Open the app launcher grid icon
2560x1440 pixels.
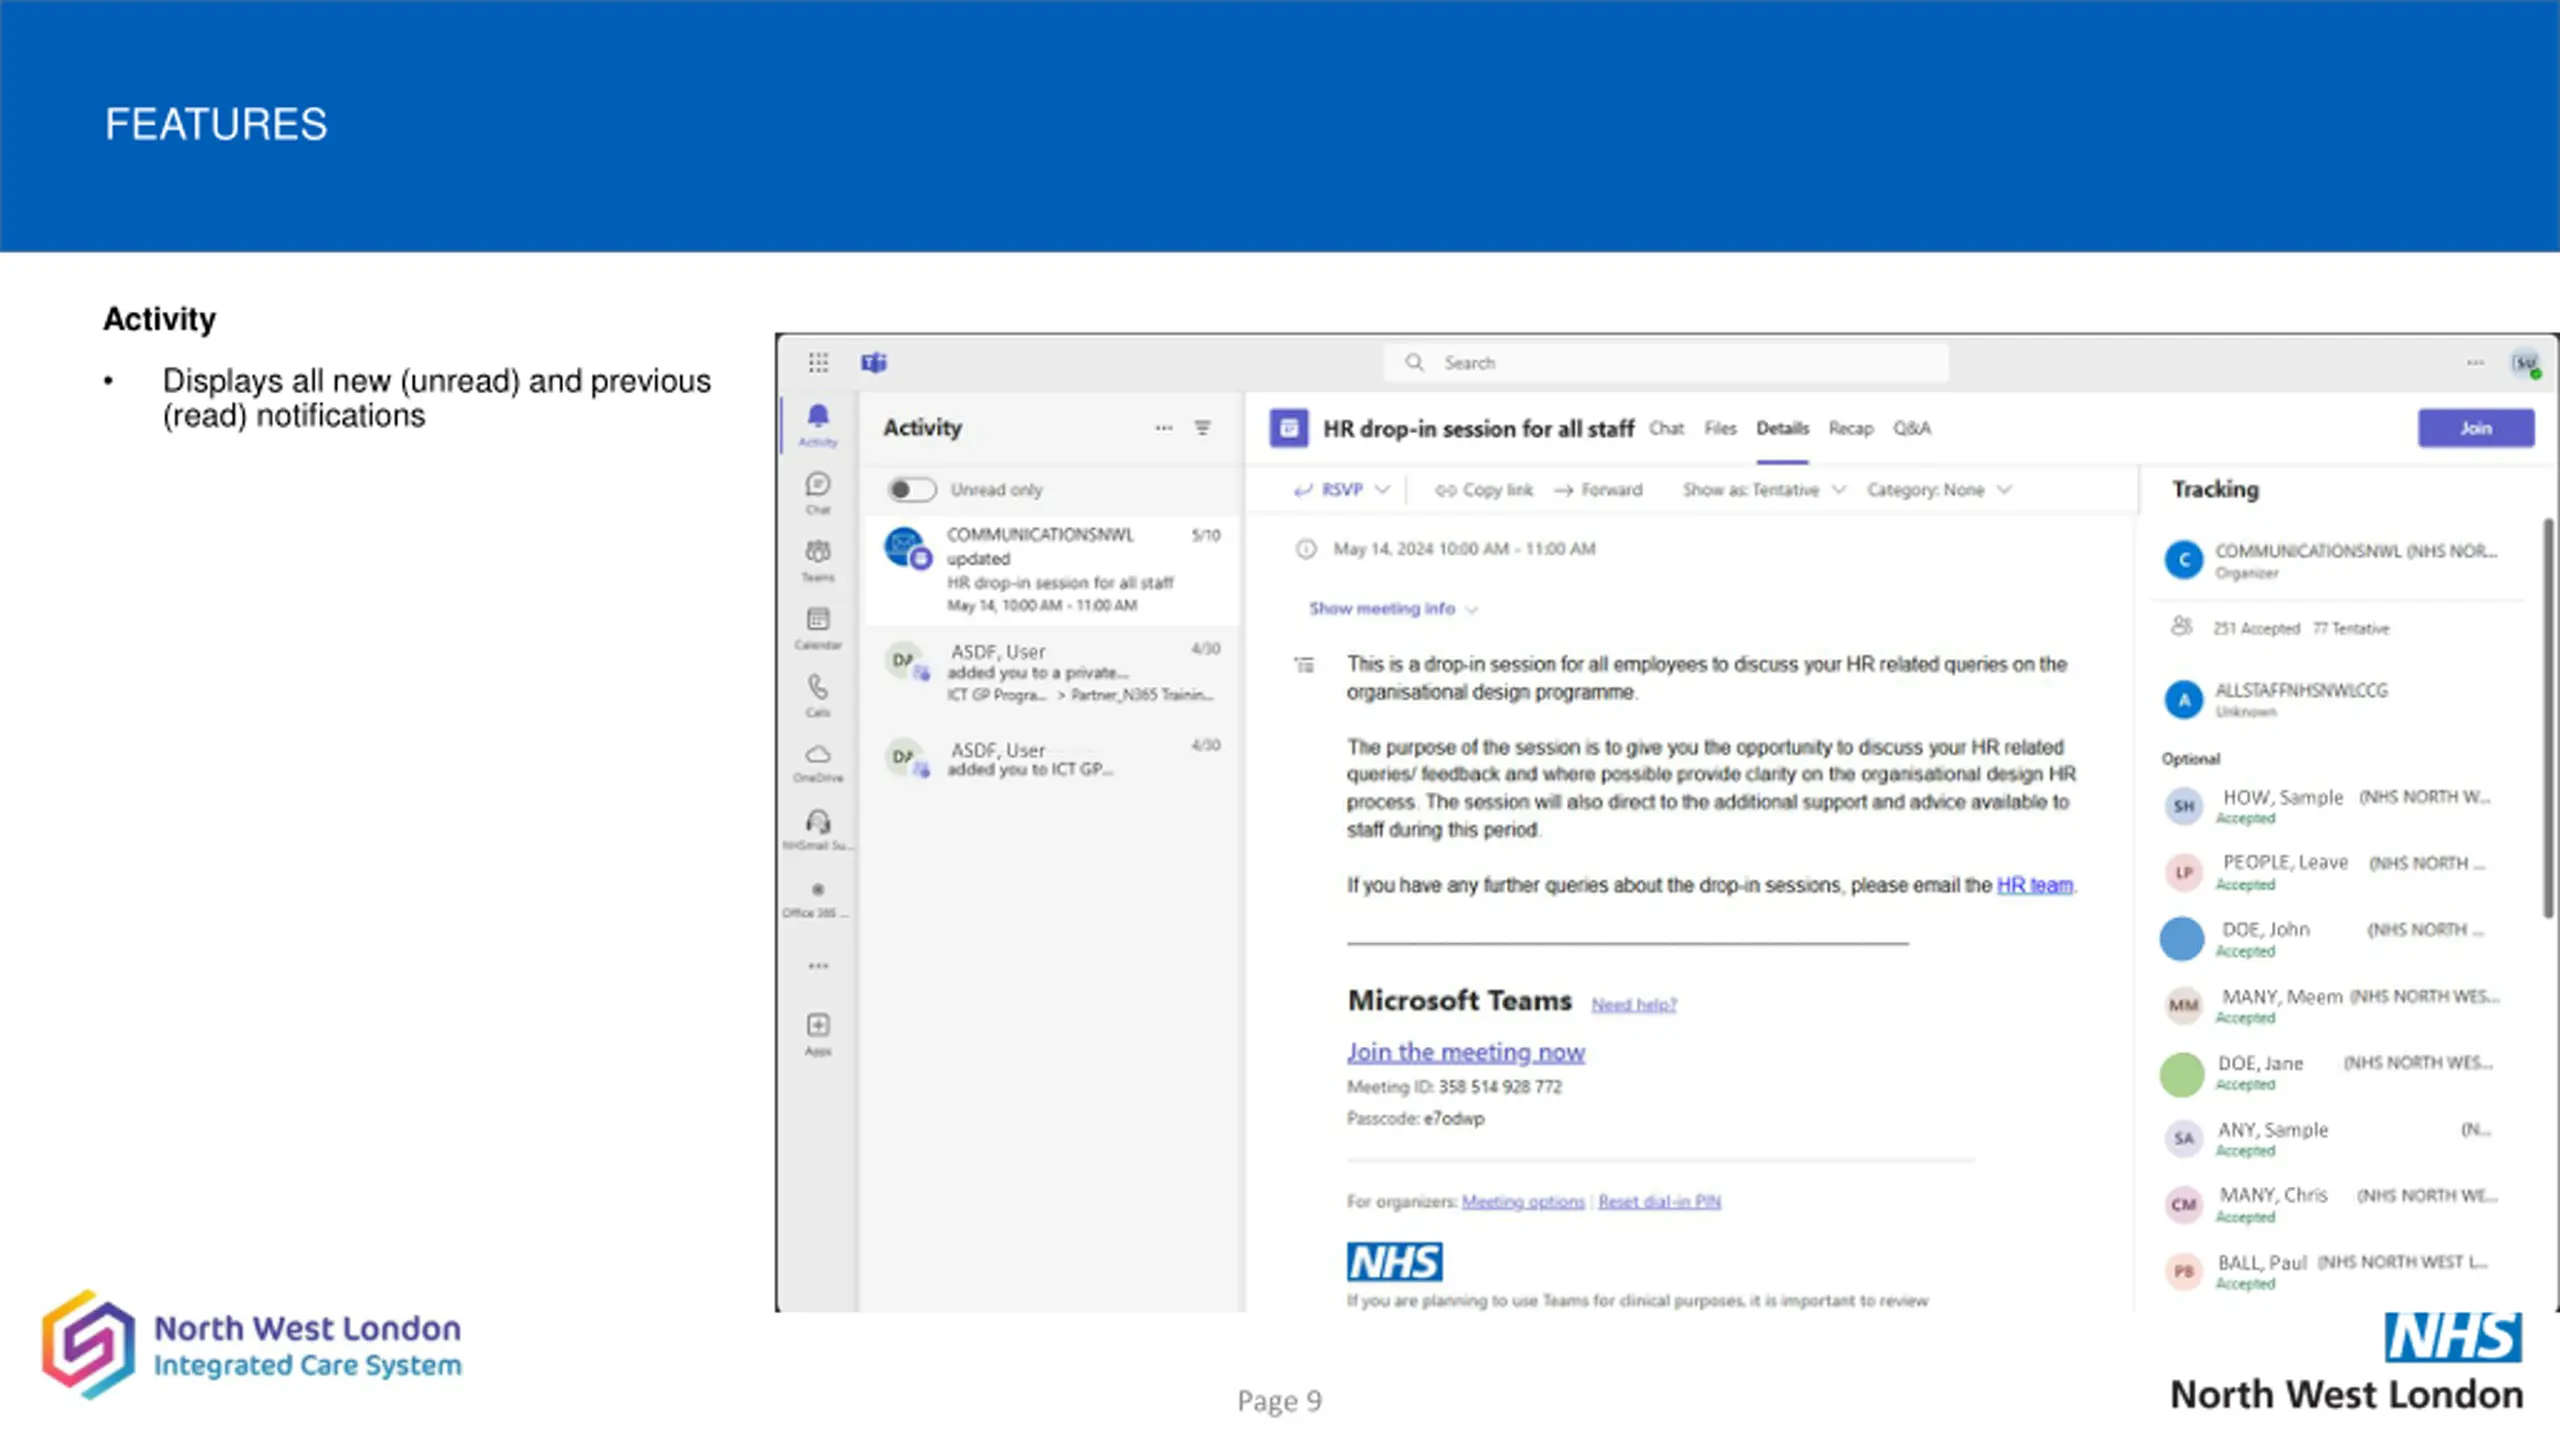click(x=818, y=362)
